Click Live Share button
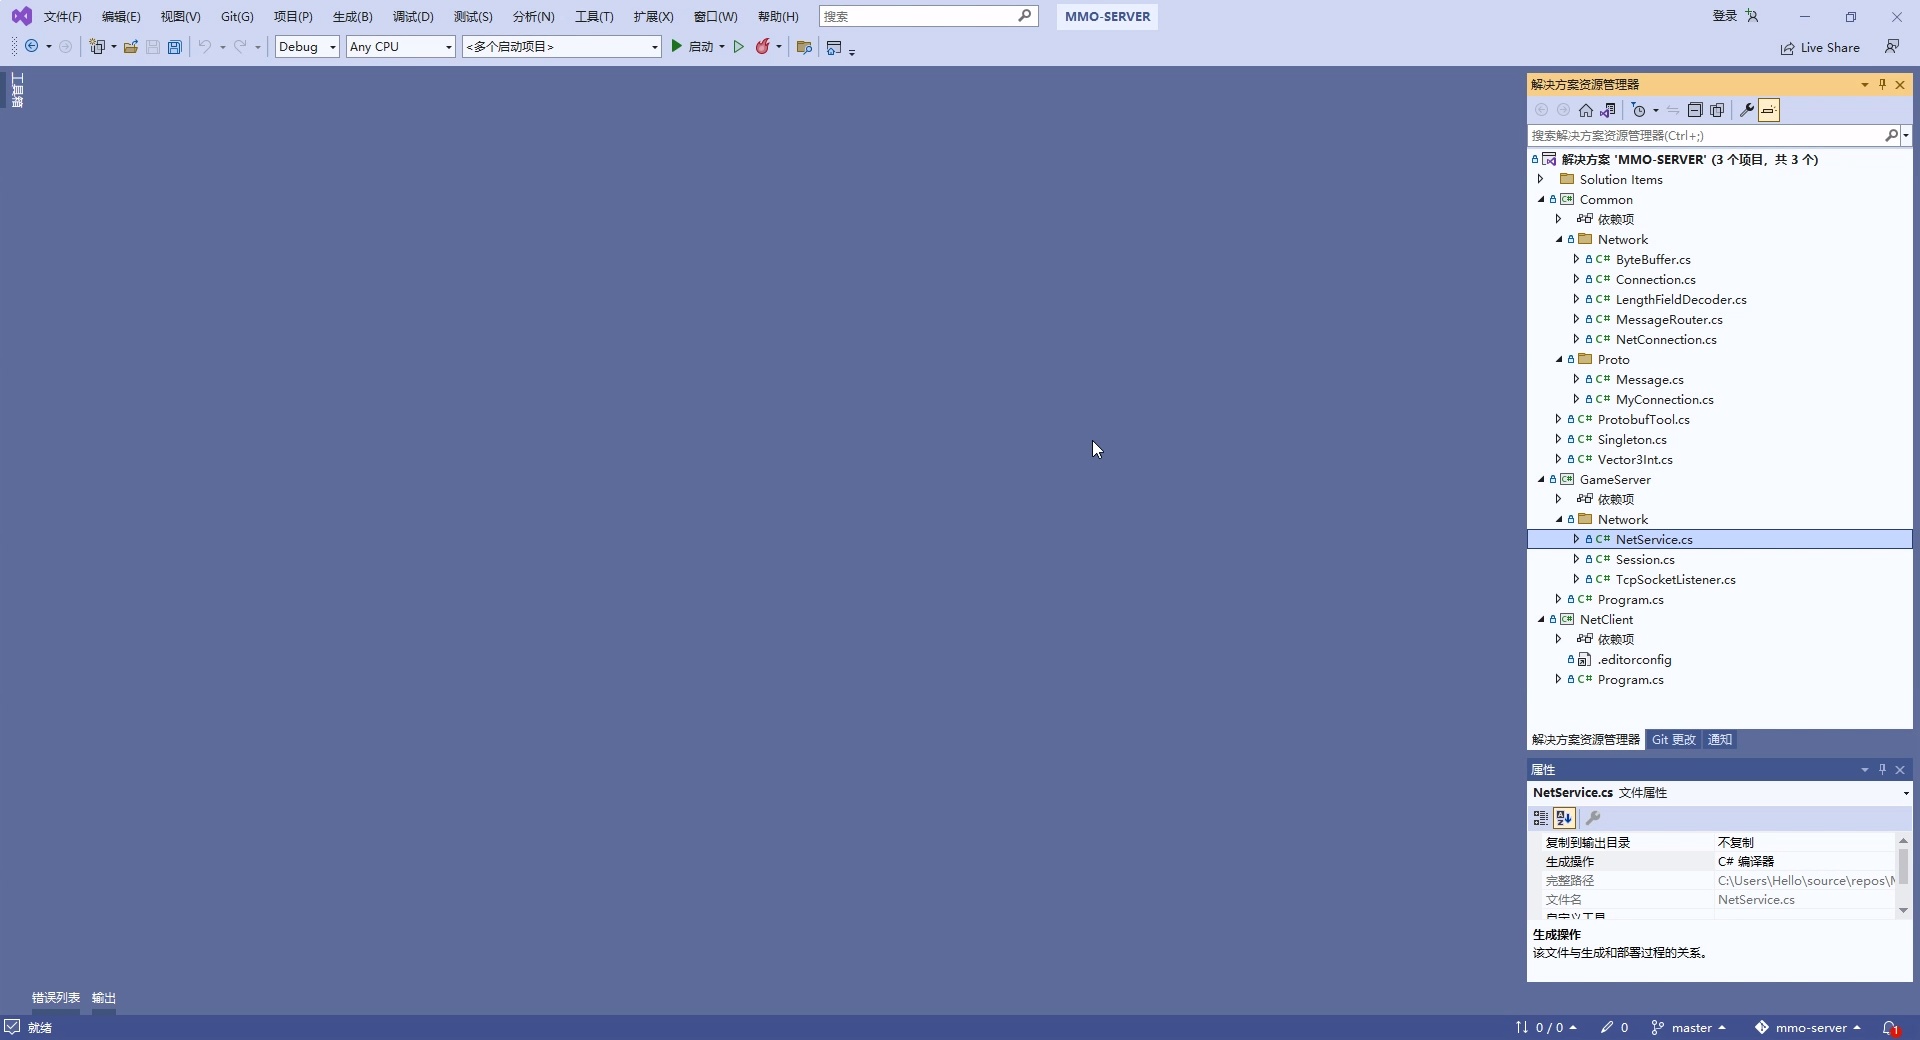Viewport: 1920px width, 1040px height. tap(1820, 48)
